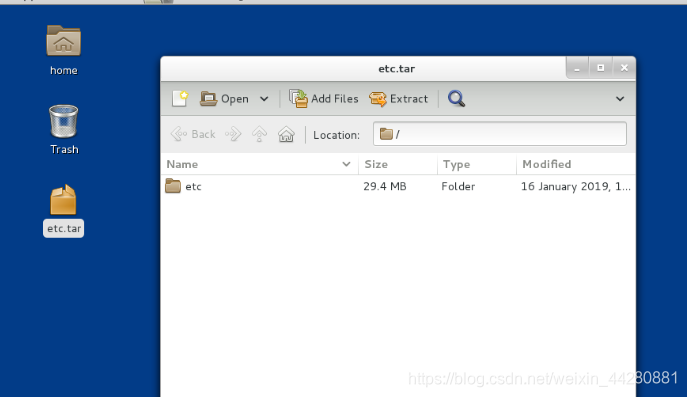The width and height of the screenshot is (687, 397).
Task: Sort by the Modified column header
Action: tap(576, 164)
